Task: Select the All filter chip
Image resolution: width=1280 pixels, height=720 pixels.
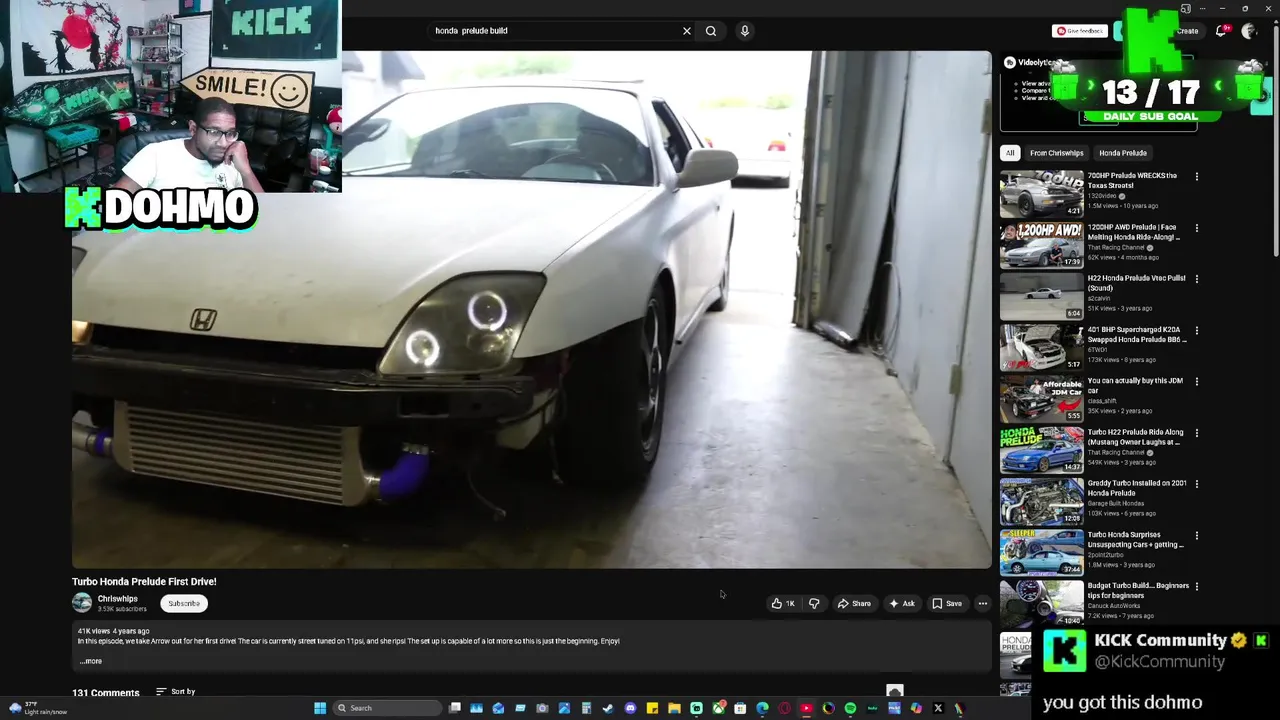Action: pyautogui.click(x=1010, y=153)
